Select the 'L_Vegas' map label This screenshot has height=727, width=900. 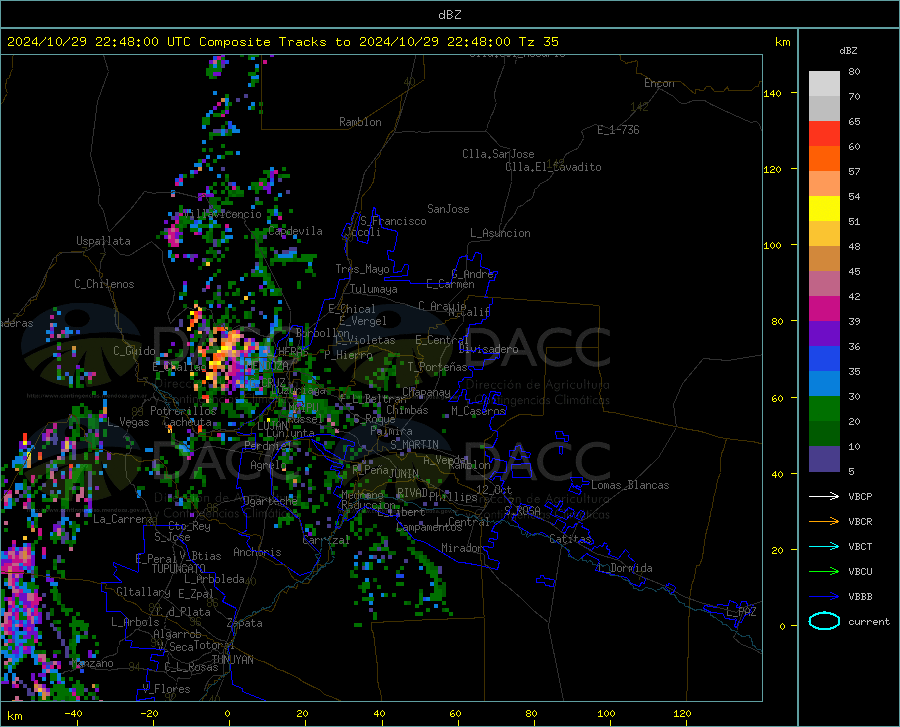click(x=128, y=422)
